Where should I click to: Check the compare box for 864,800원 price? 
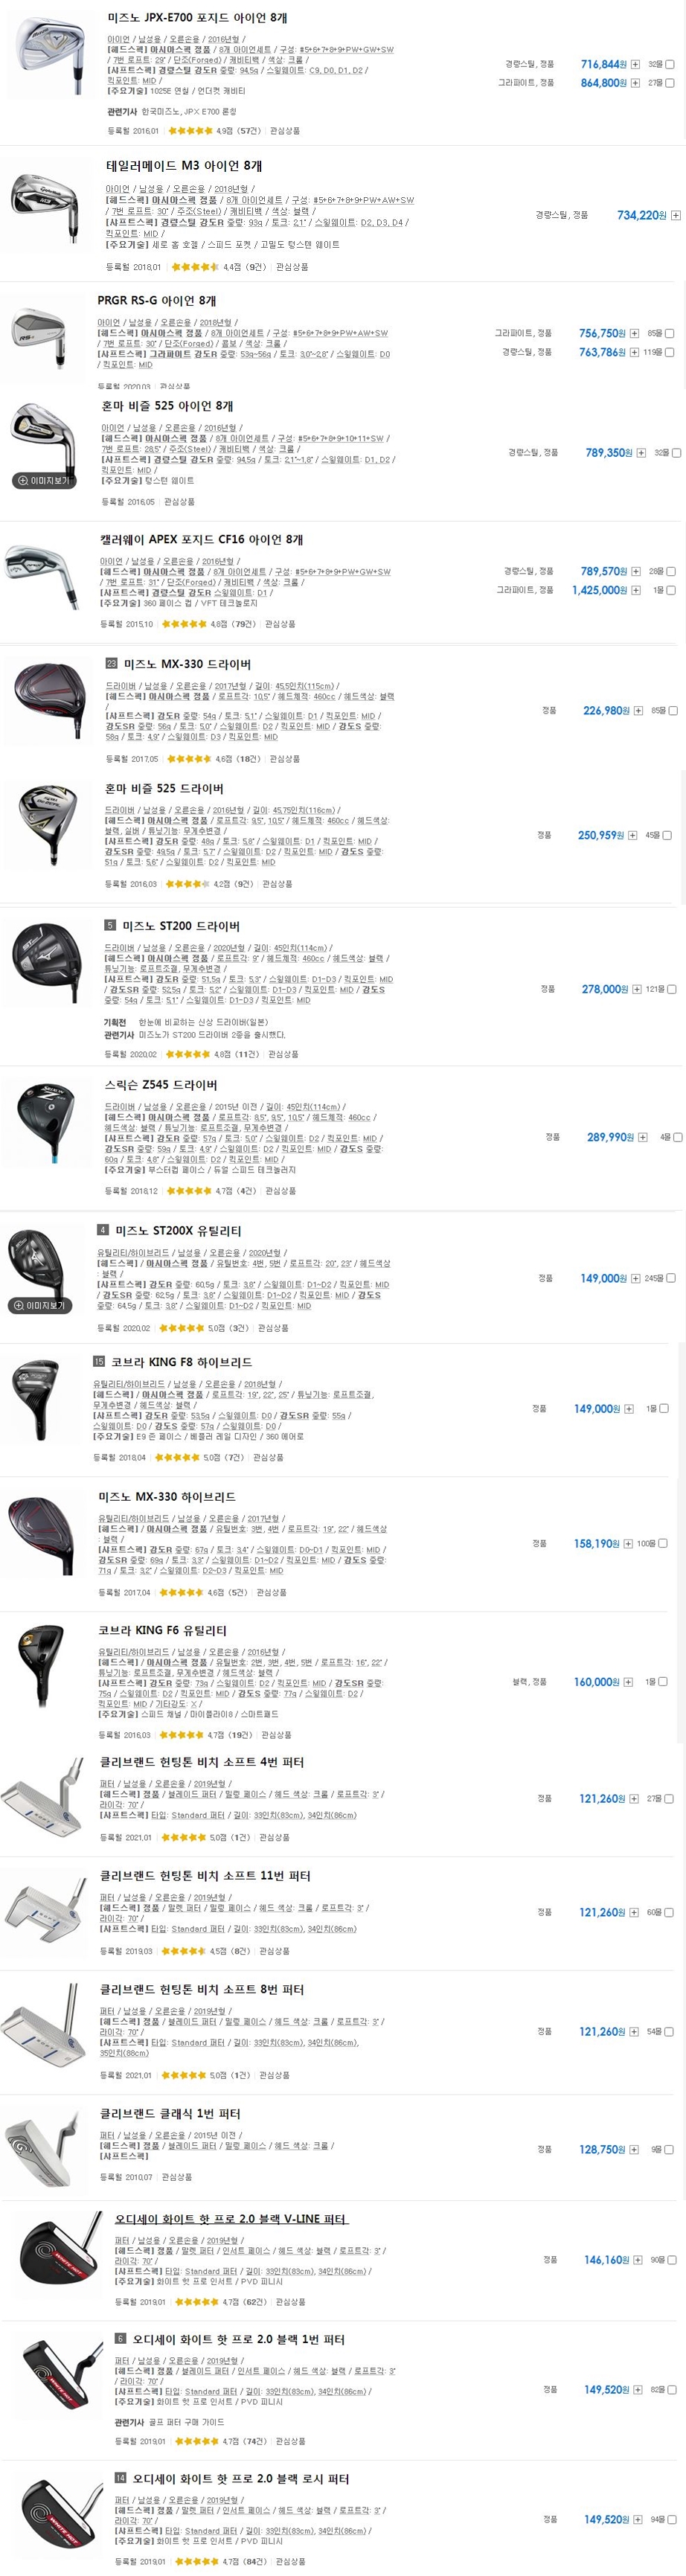pos(669,83)
